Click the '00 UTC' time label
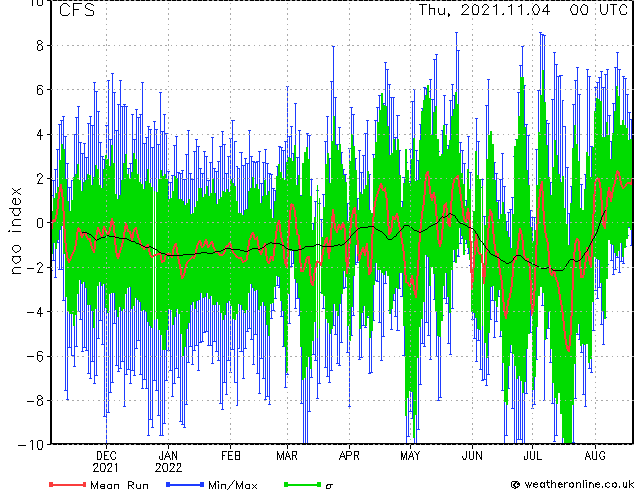 coord(599,10)
